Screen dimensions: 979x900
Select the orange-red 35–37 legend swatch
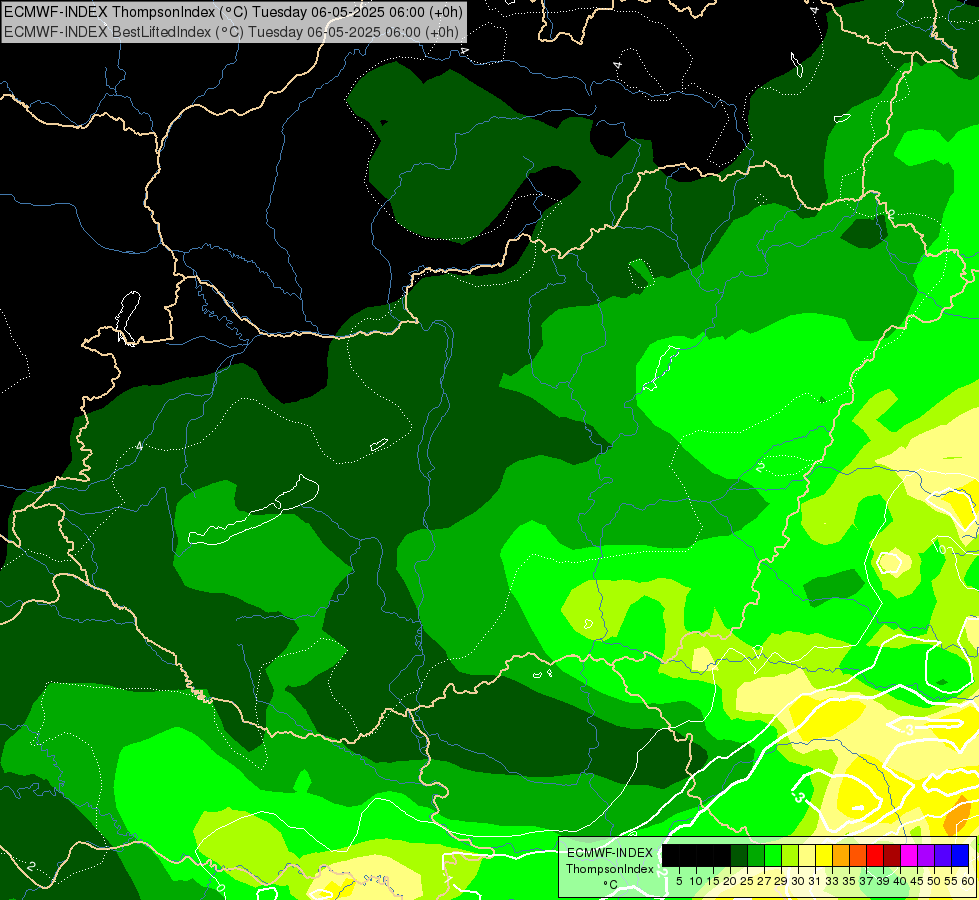click(x=858, y=855)
